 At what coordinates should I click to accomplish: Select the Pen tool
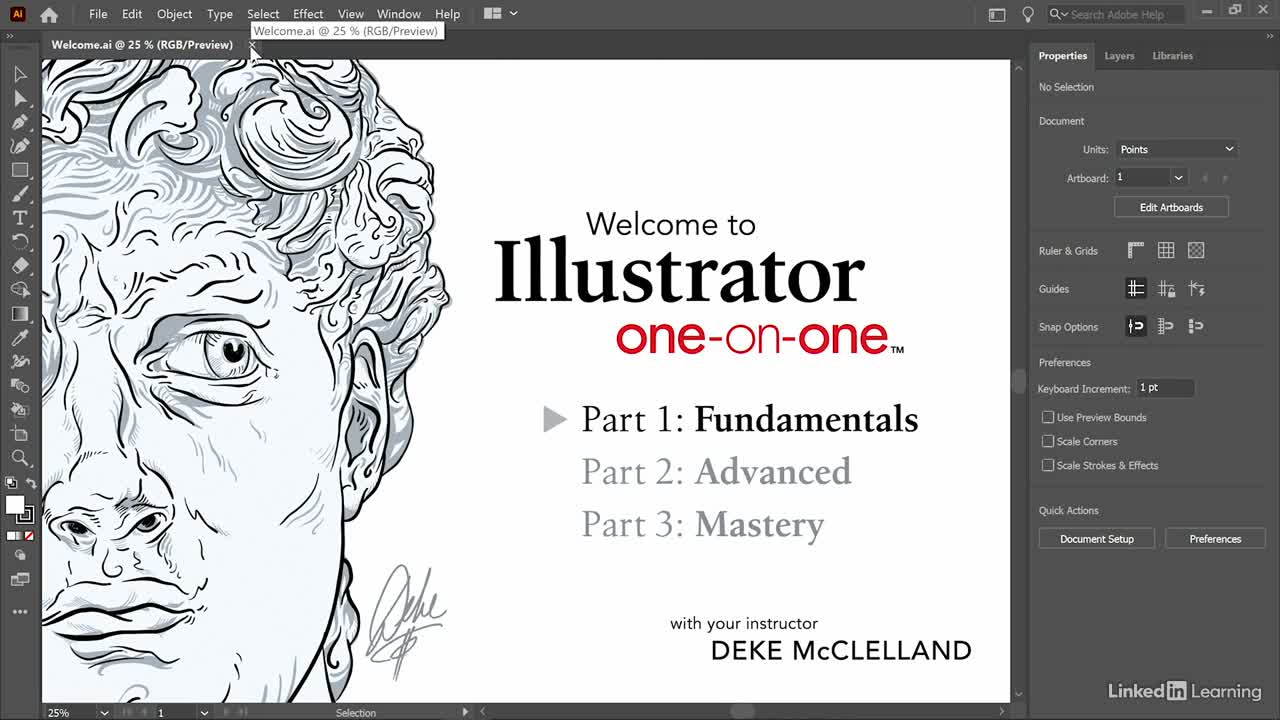coord(20,122)
